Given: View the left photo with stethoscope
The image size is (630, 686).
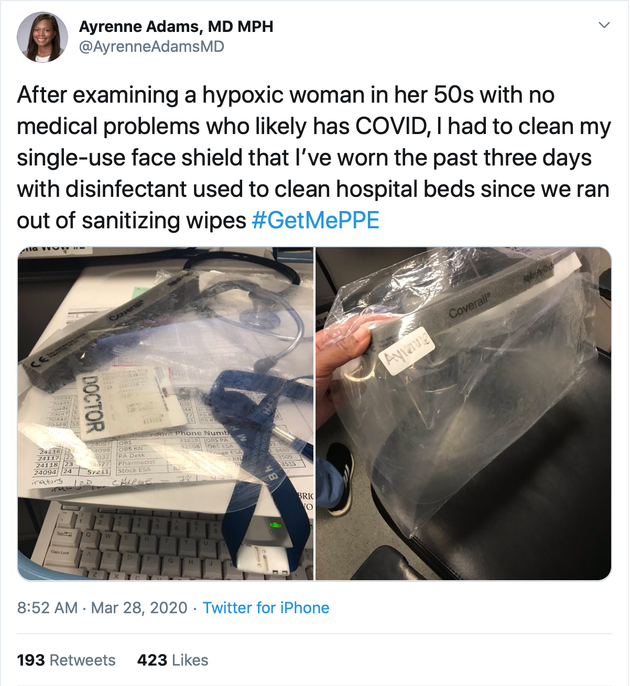Looking at the screenshot, I should pos(165,413).
